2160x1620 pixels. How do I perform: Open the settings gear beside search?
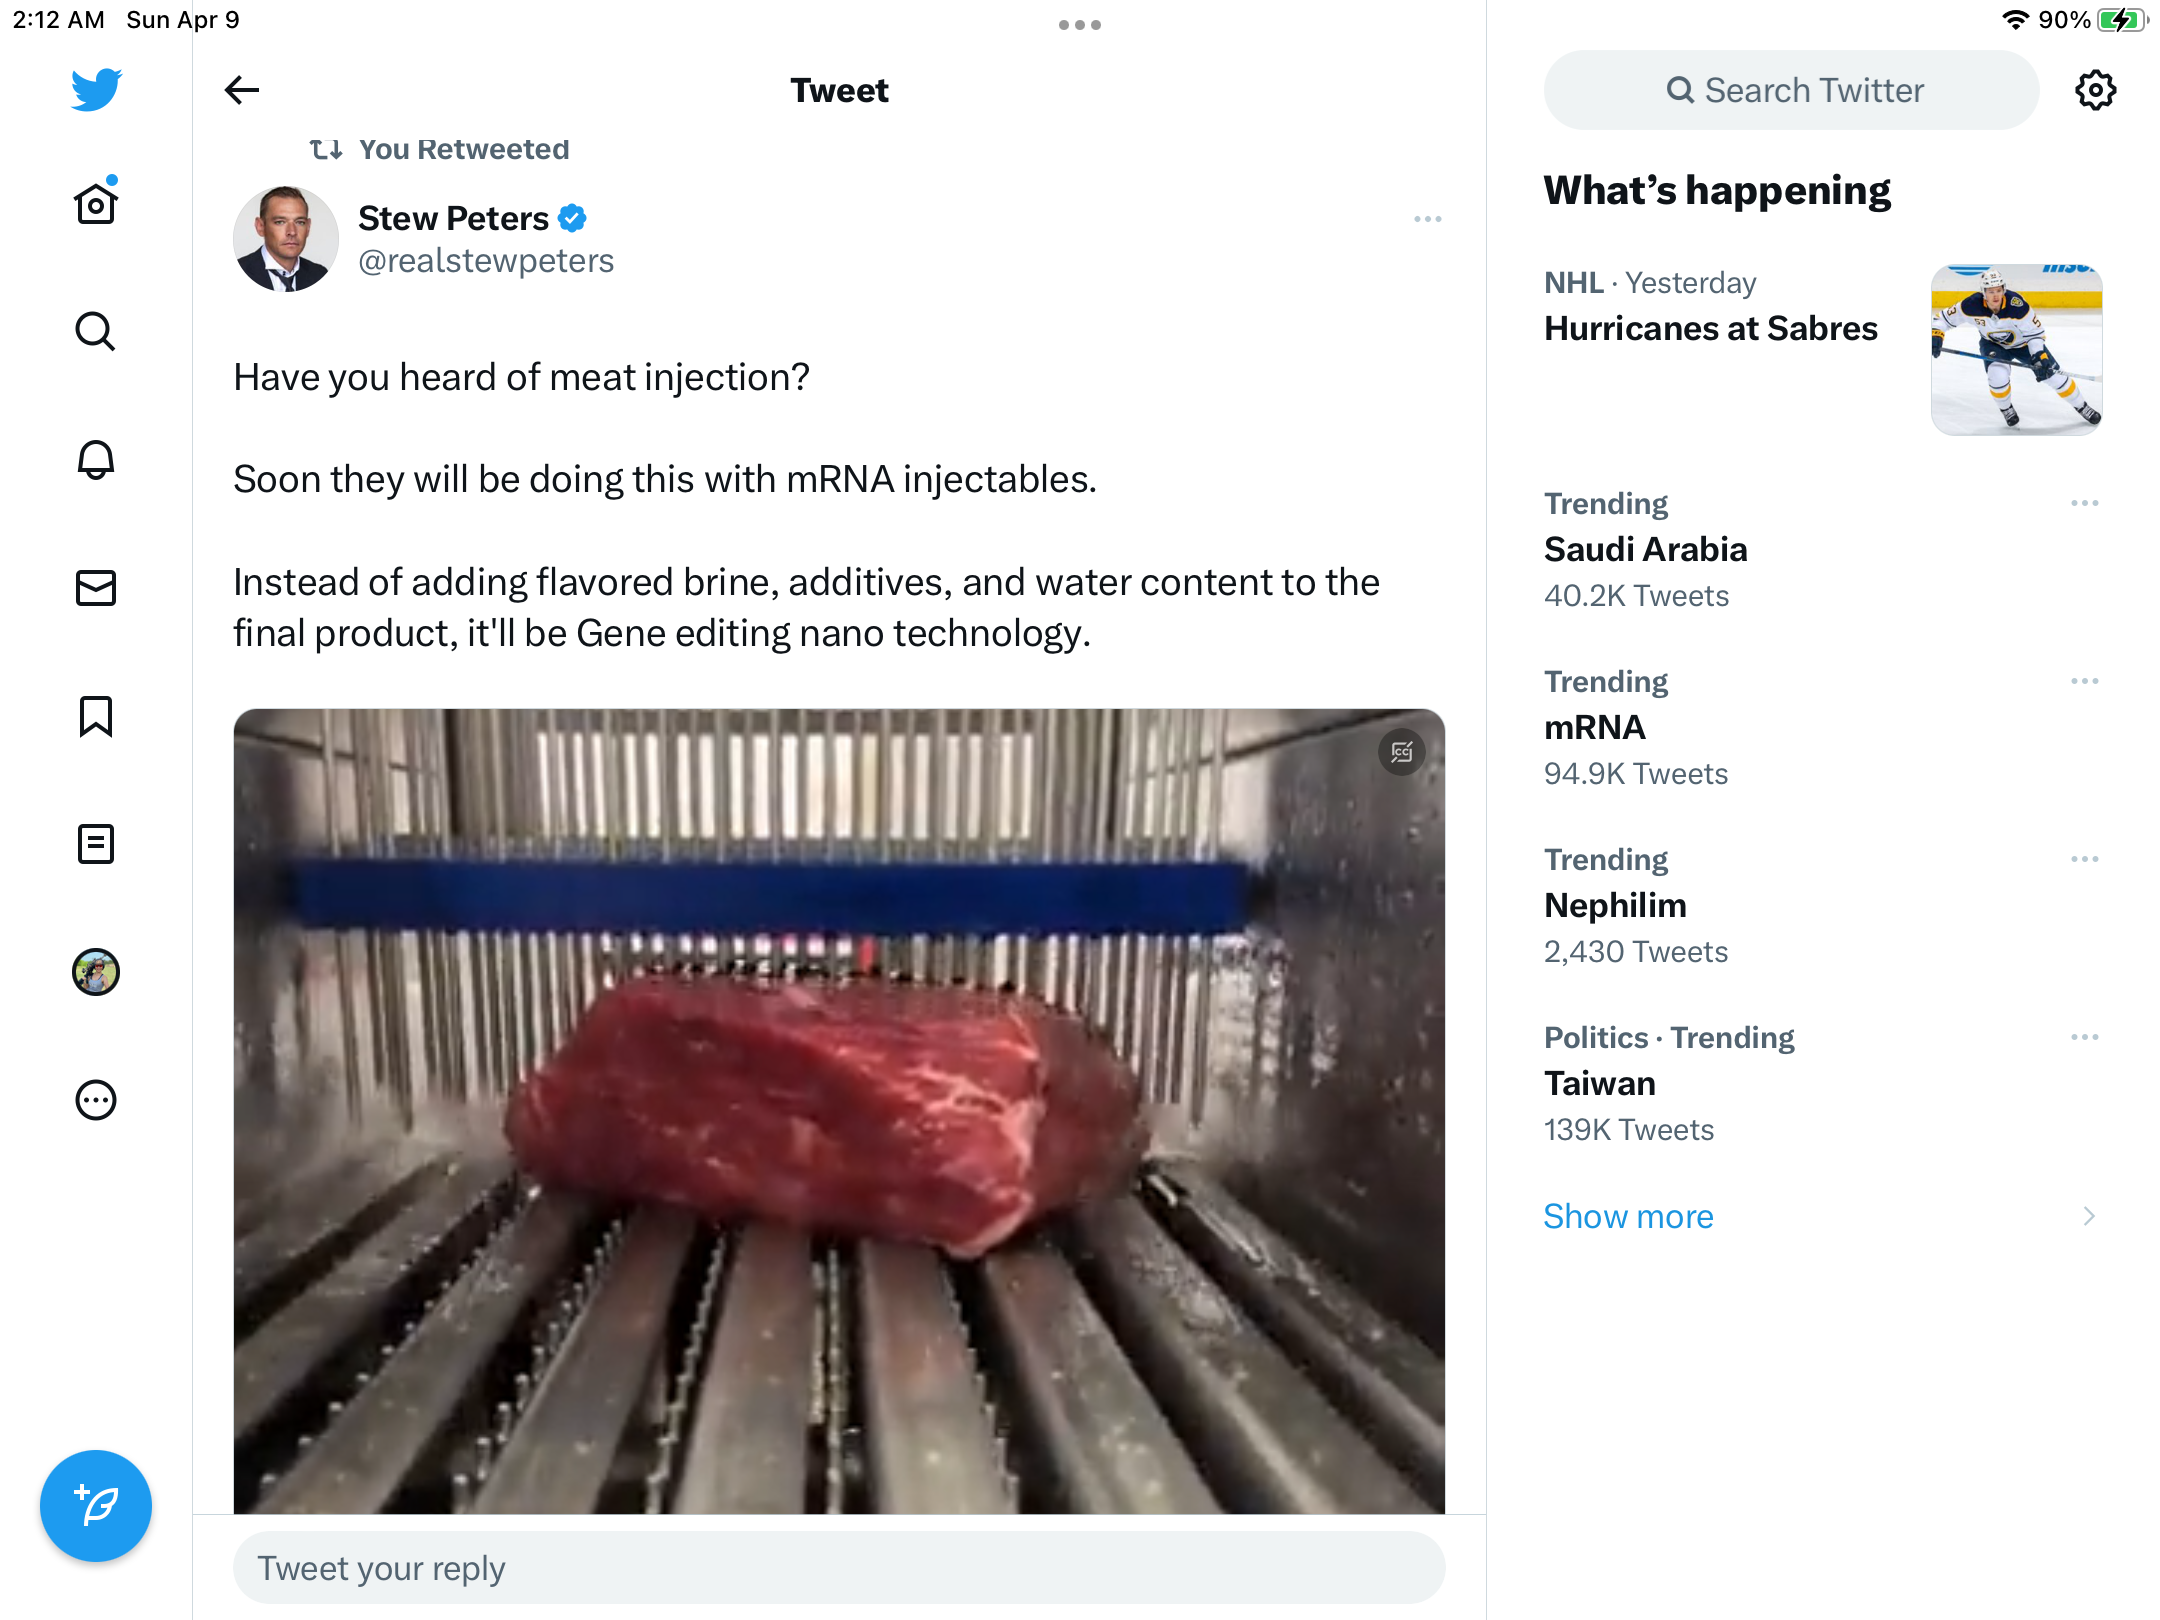click(x=2095, y=90)
